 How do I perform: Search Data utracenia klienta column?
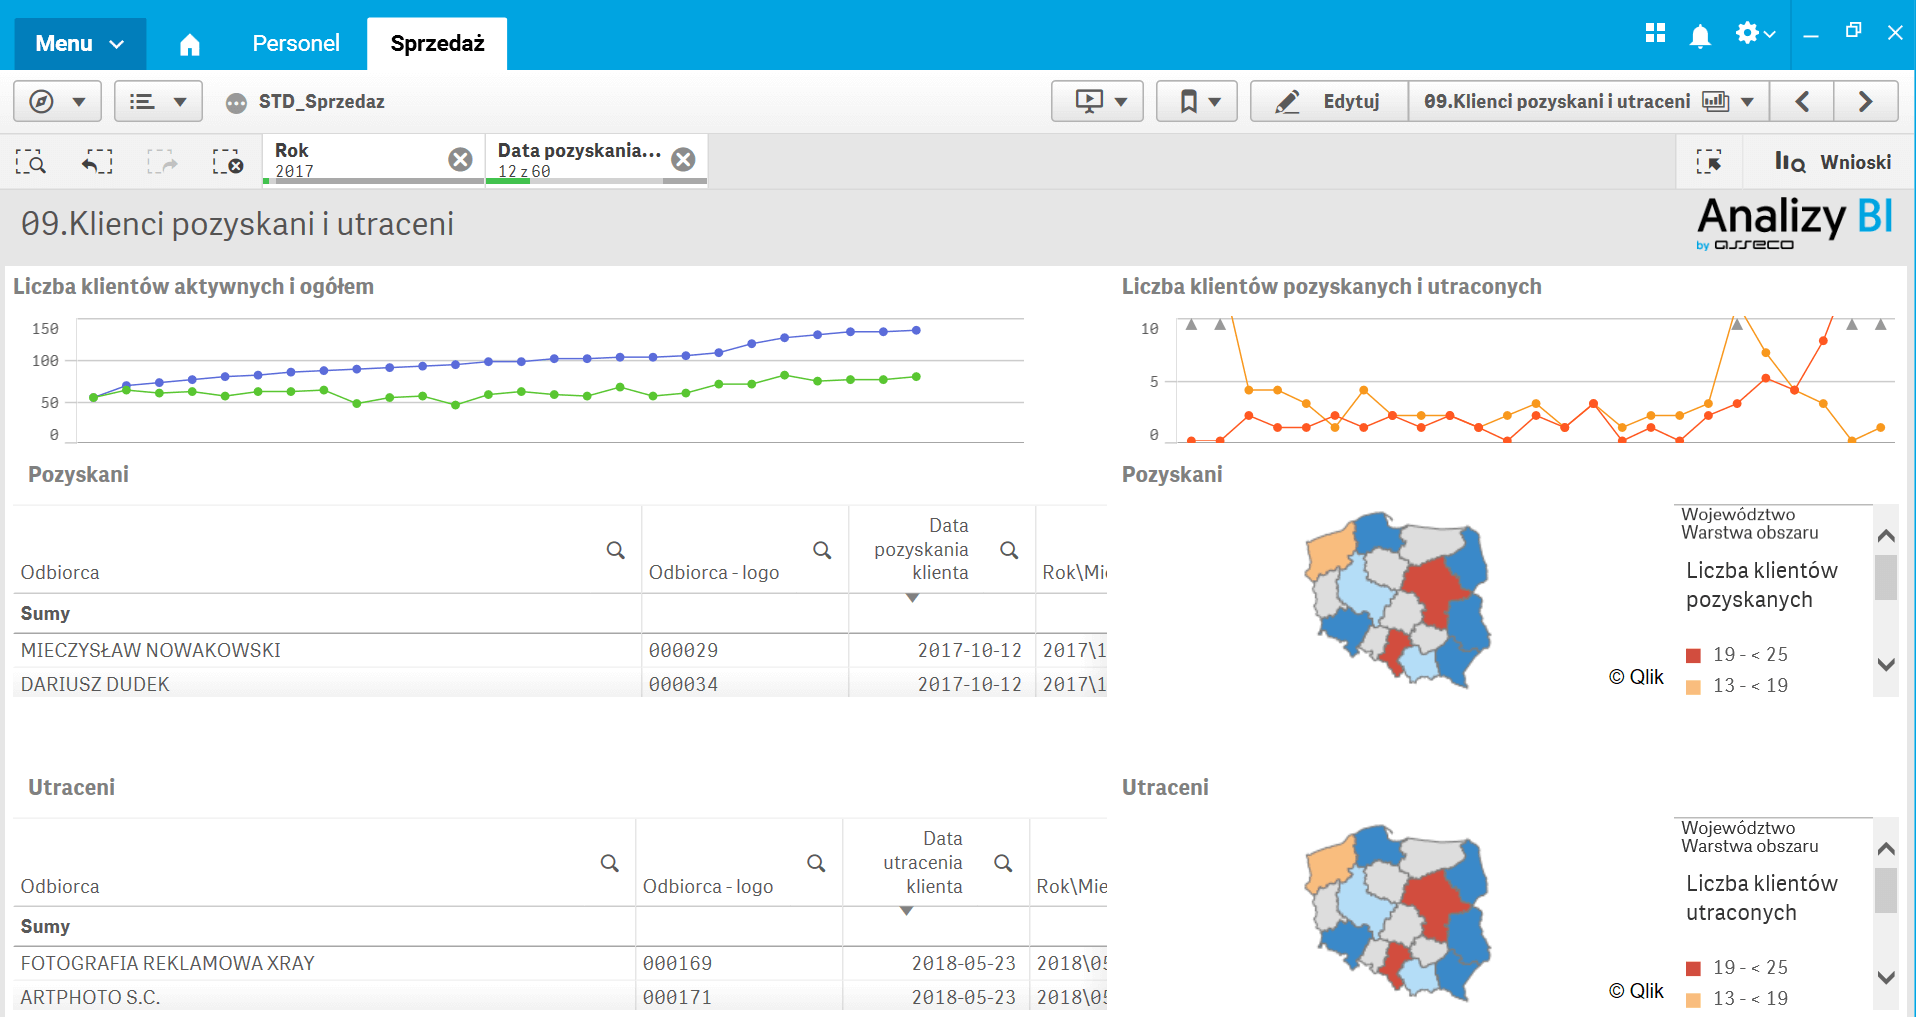click(x=1003, y=863)
